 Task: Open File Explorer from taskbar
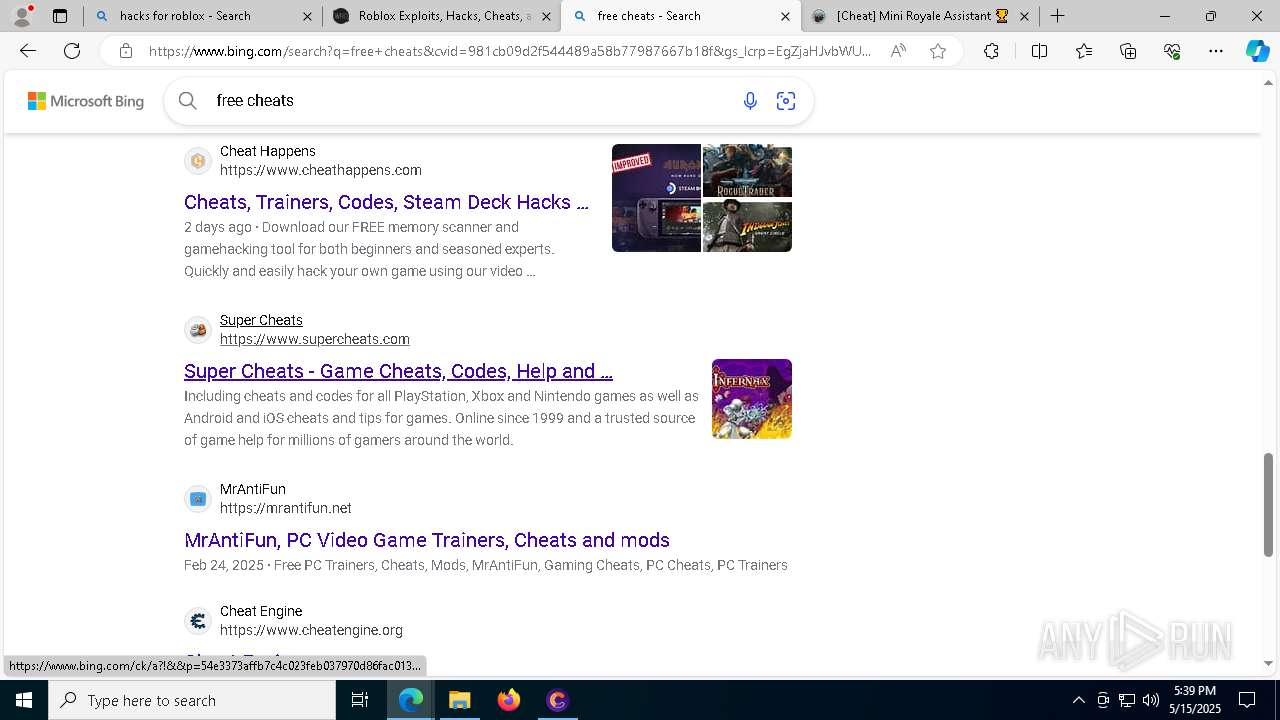(459, 700)
